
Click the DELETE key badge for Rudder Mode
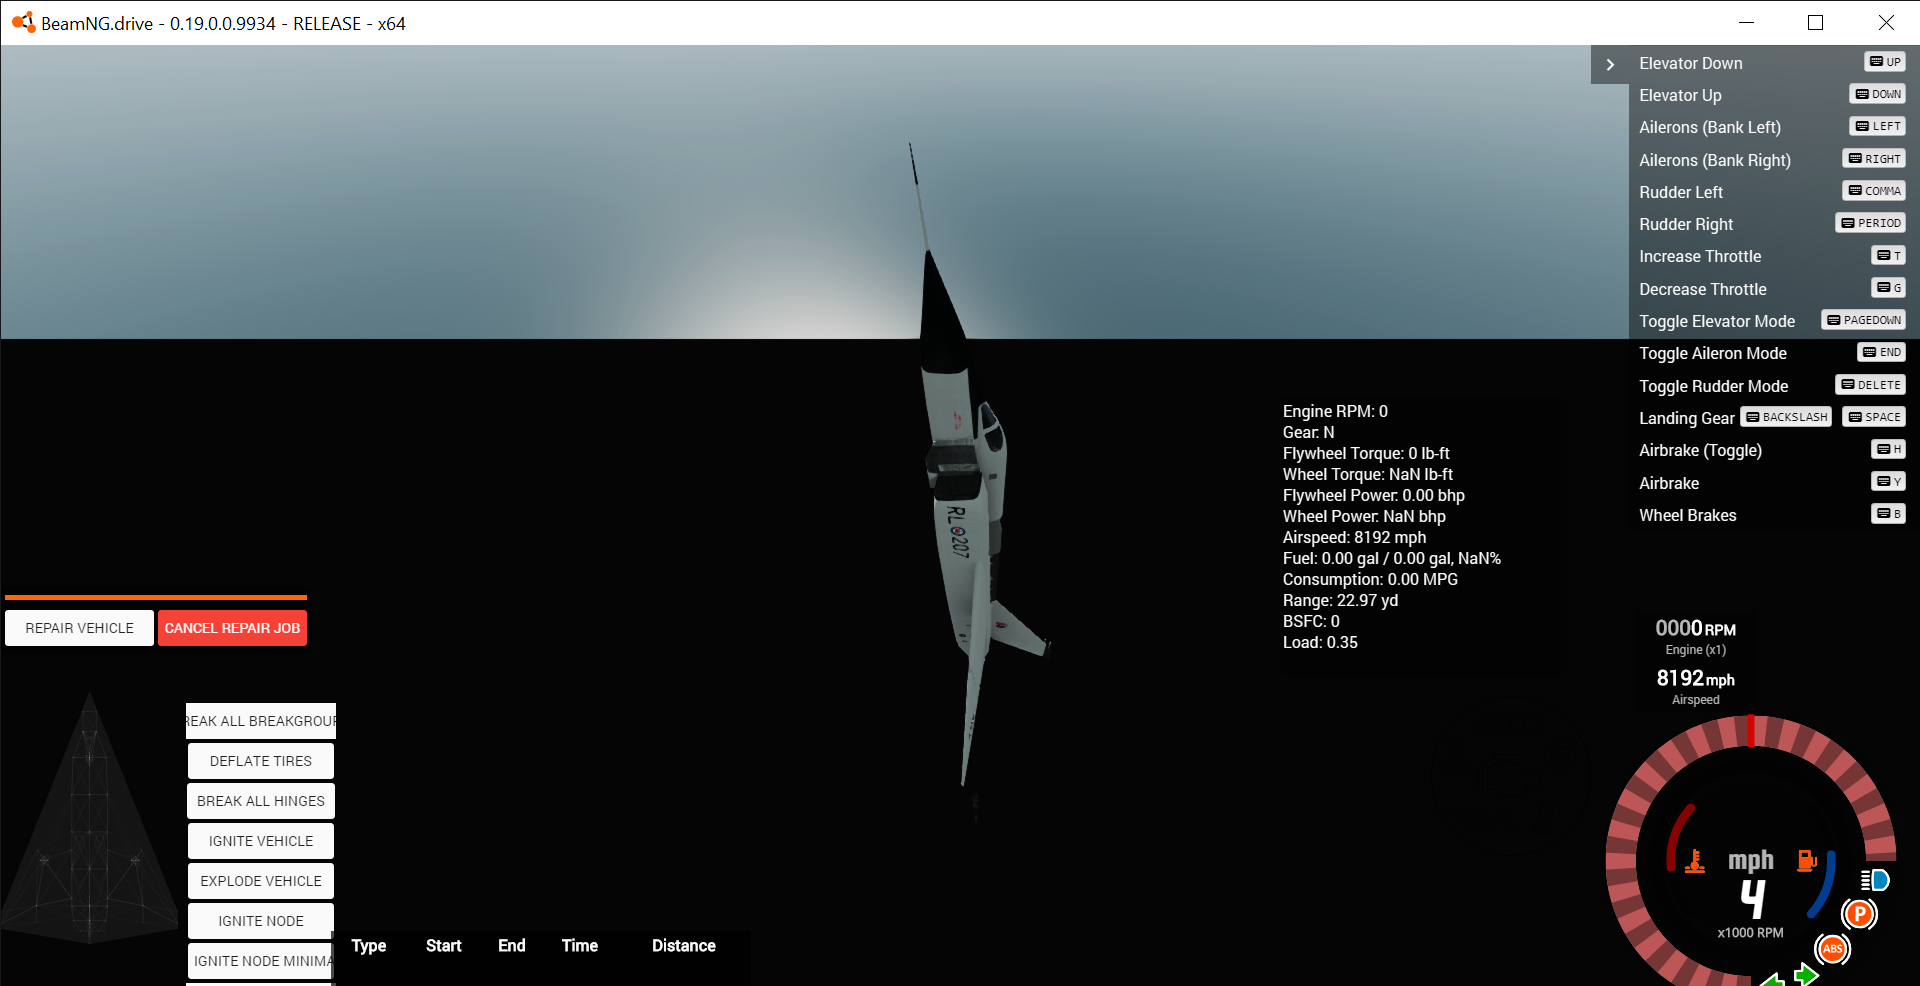[x=1870, y=385]
